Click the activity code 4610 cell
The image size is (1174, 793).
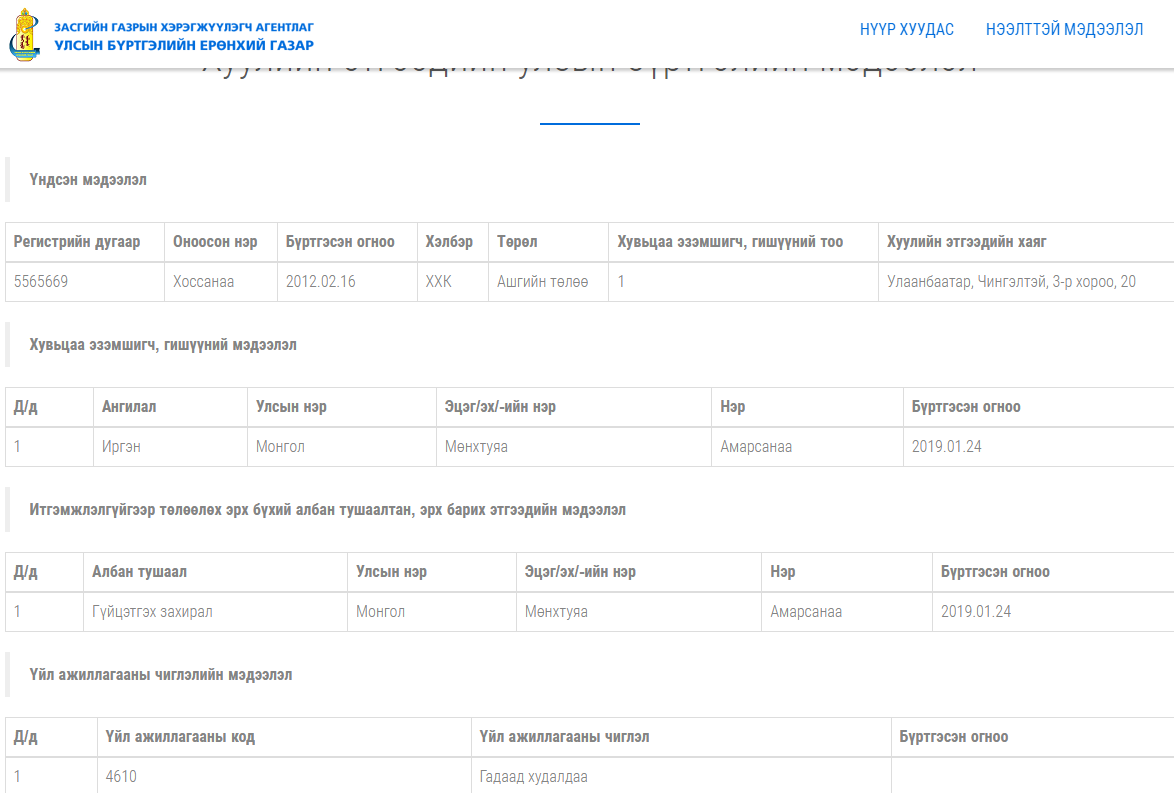(121, 777)
